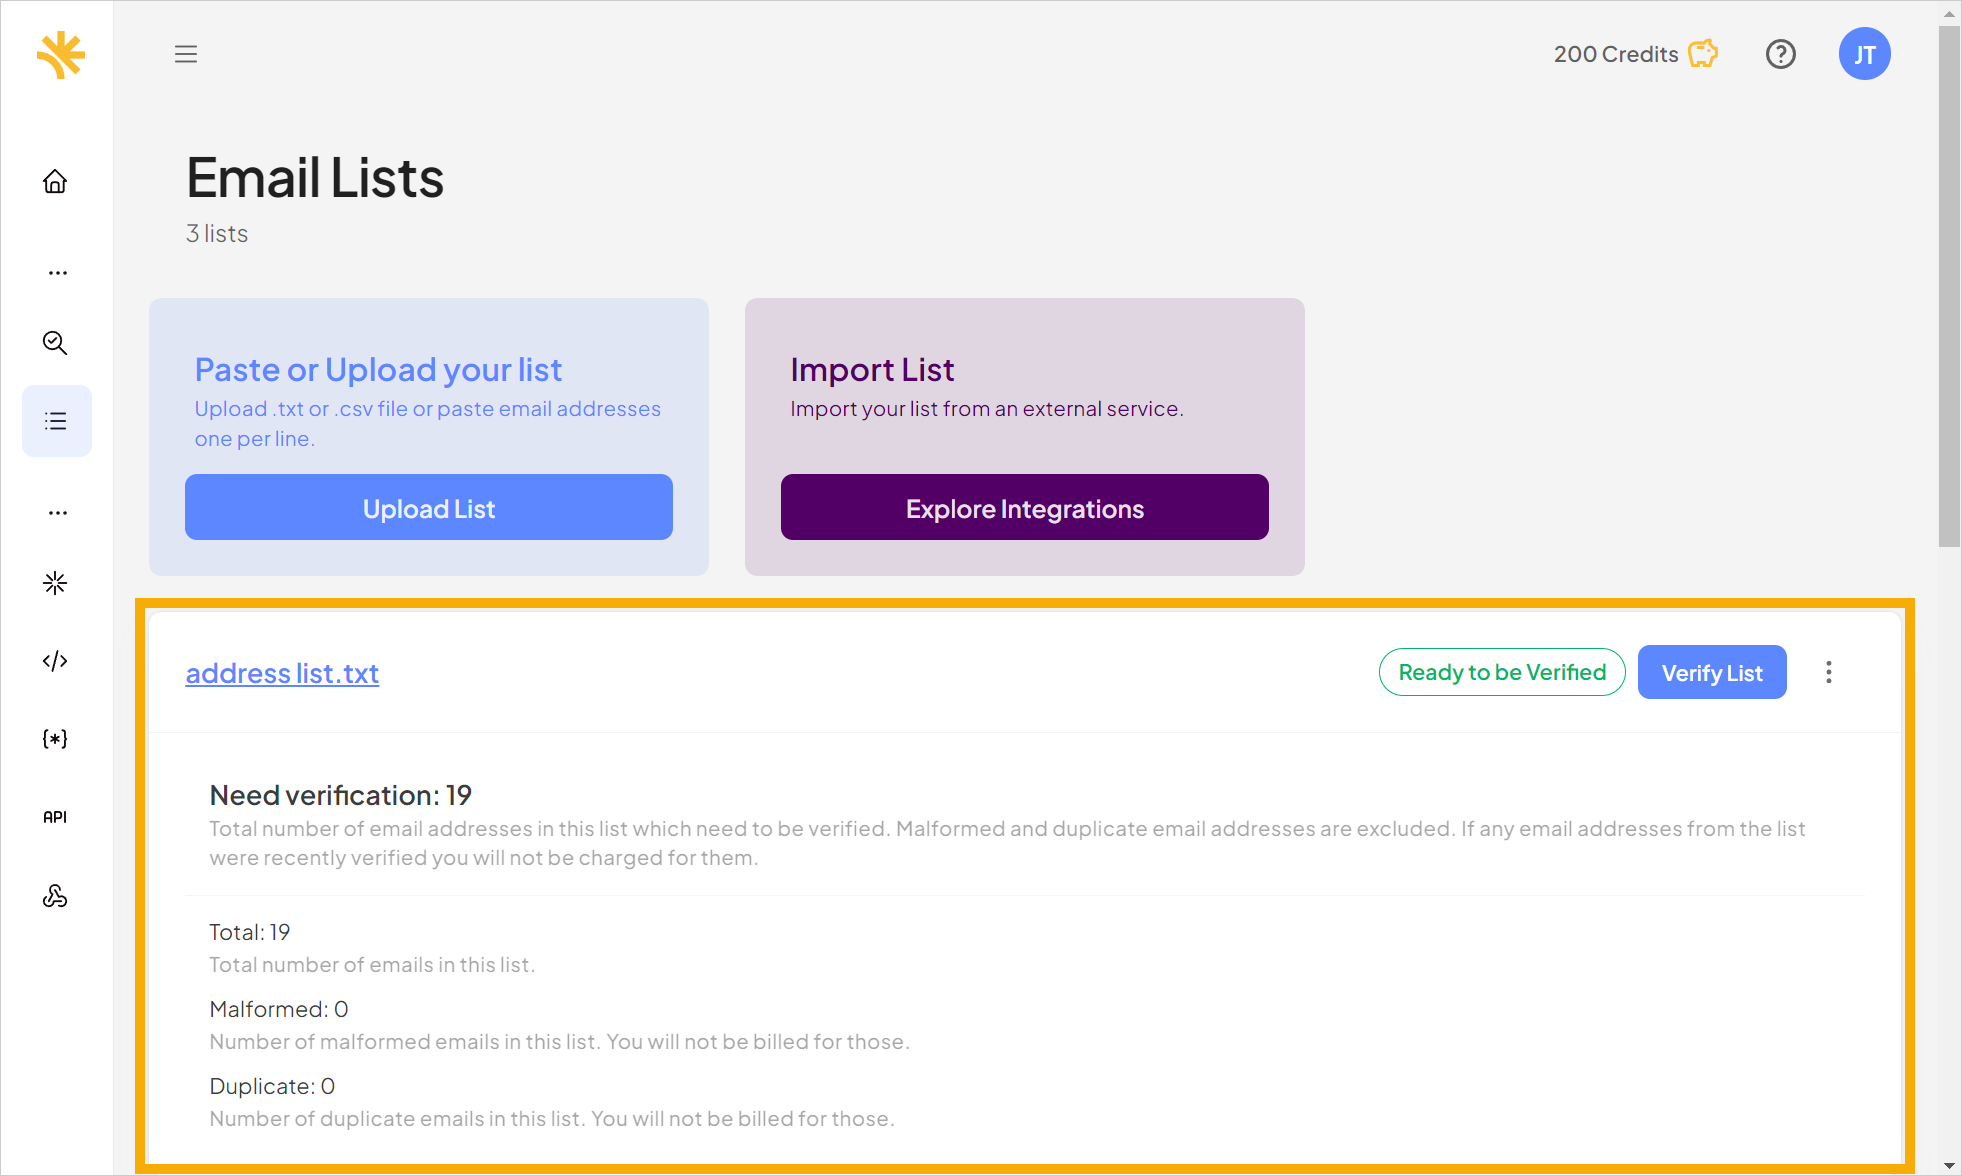Click the webhook/integrations icon in sidebar
The width and height of the screenshot is (1962, 1176).
[x=56, y=895]
